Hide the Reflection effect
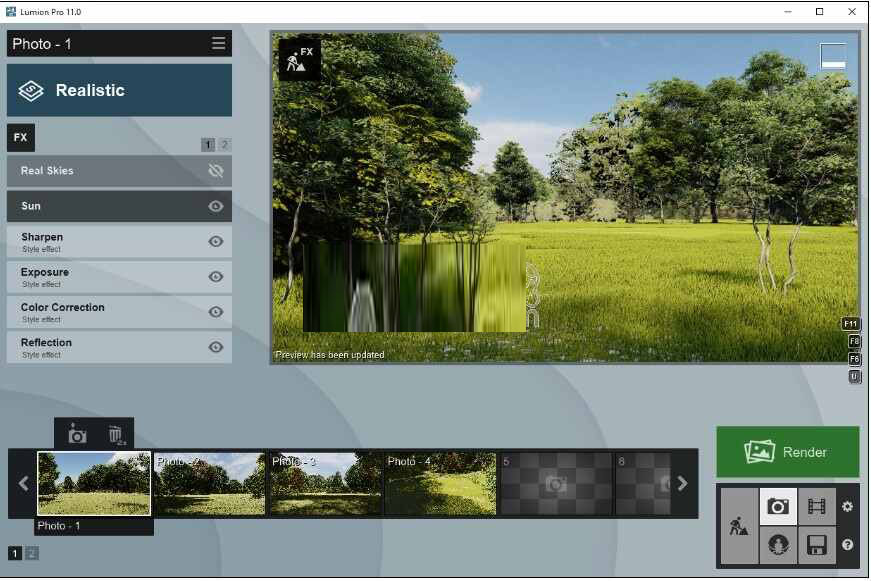 click(x=215, y=347)
